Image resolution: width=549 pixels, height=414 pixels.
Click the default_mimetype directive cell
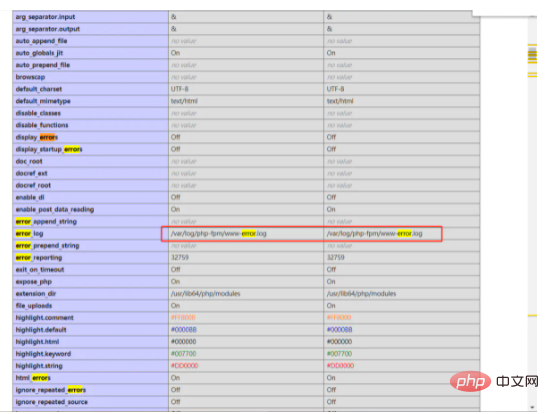pyautogui.click(x=90, y=101)
